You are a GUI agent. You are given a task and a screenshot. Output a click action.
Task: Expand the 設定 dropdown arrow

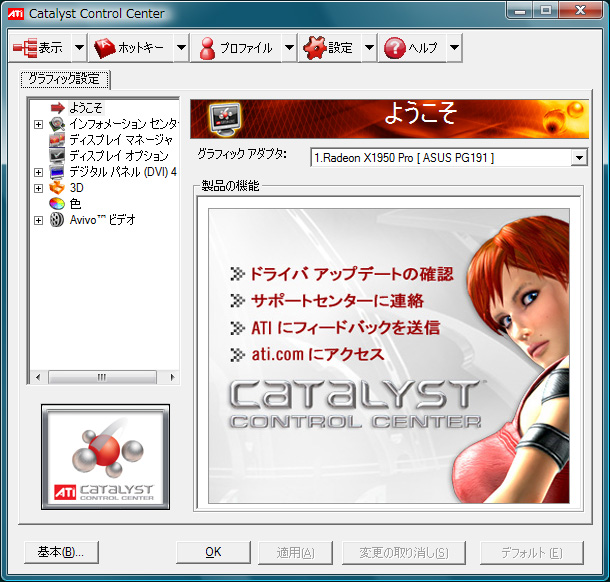pos(369,48)
